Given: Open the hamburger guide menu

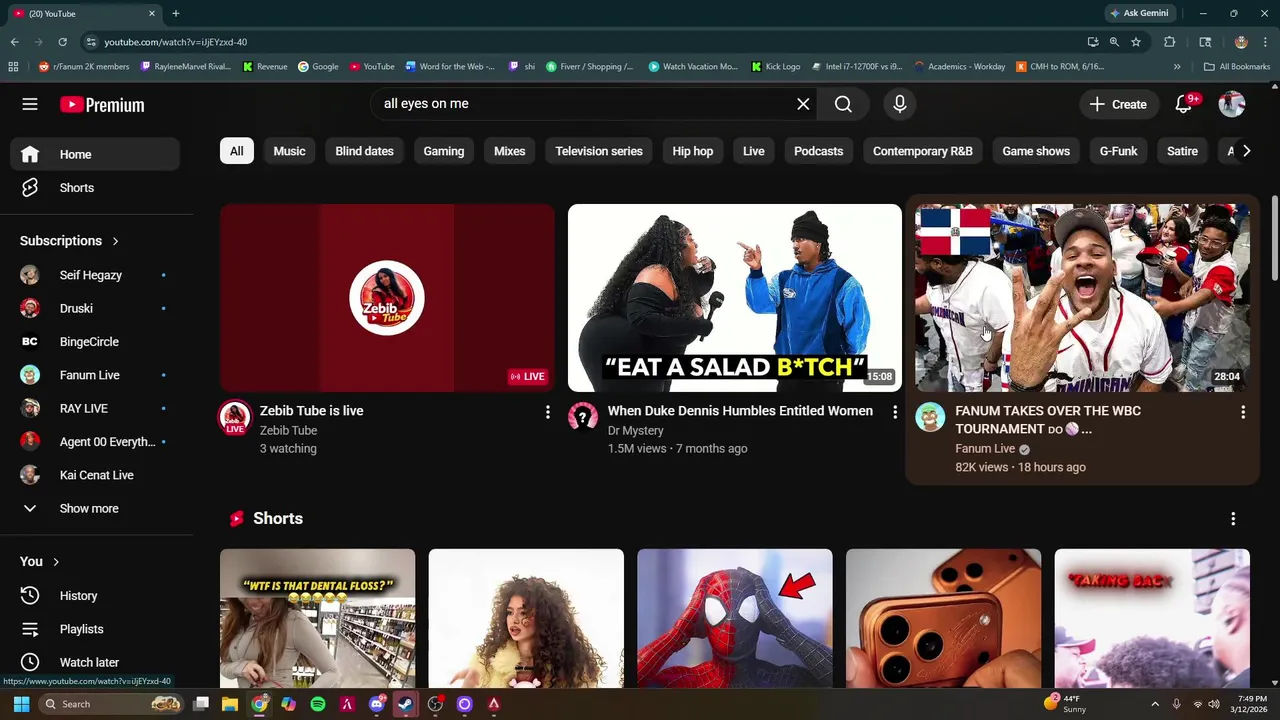Looking at the screenshot, I should click(30, 104).
